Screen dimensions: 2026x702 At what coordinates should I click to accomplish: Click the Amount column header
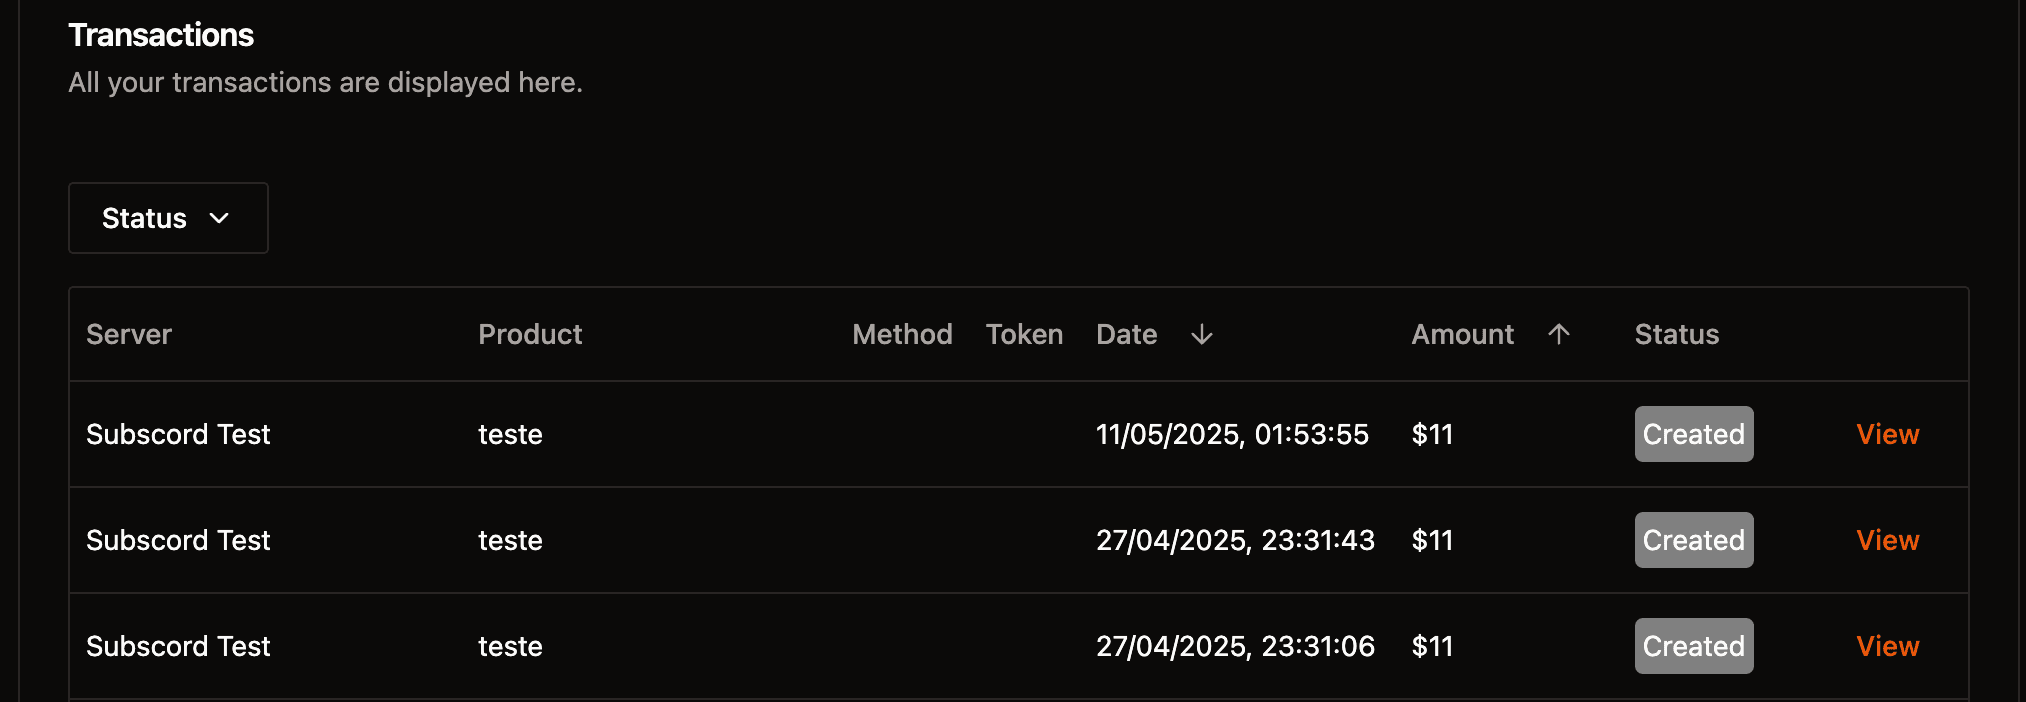[x=1462, y=334]
